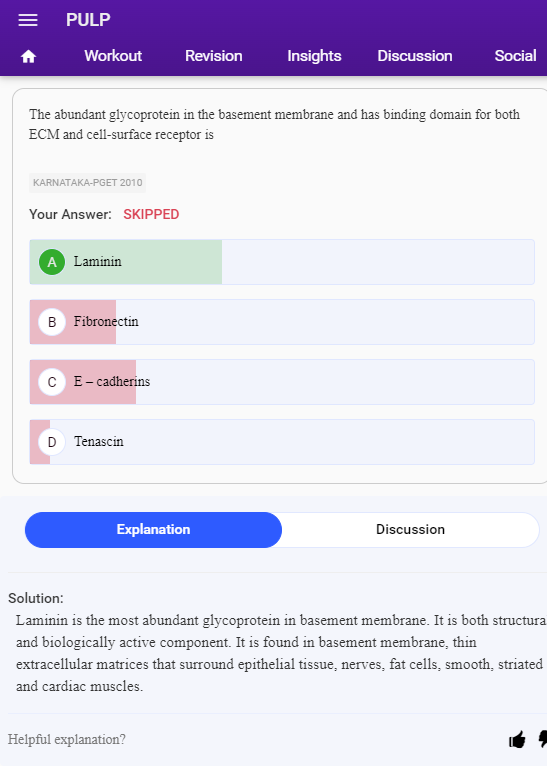Choose the Fibronectin answer row
This screenshot has height=766, width=547.
(282, 322)
